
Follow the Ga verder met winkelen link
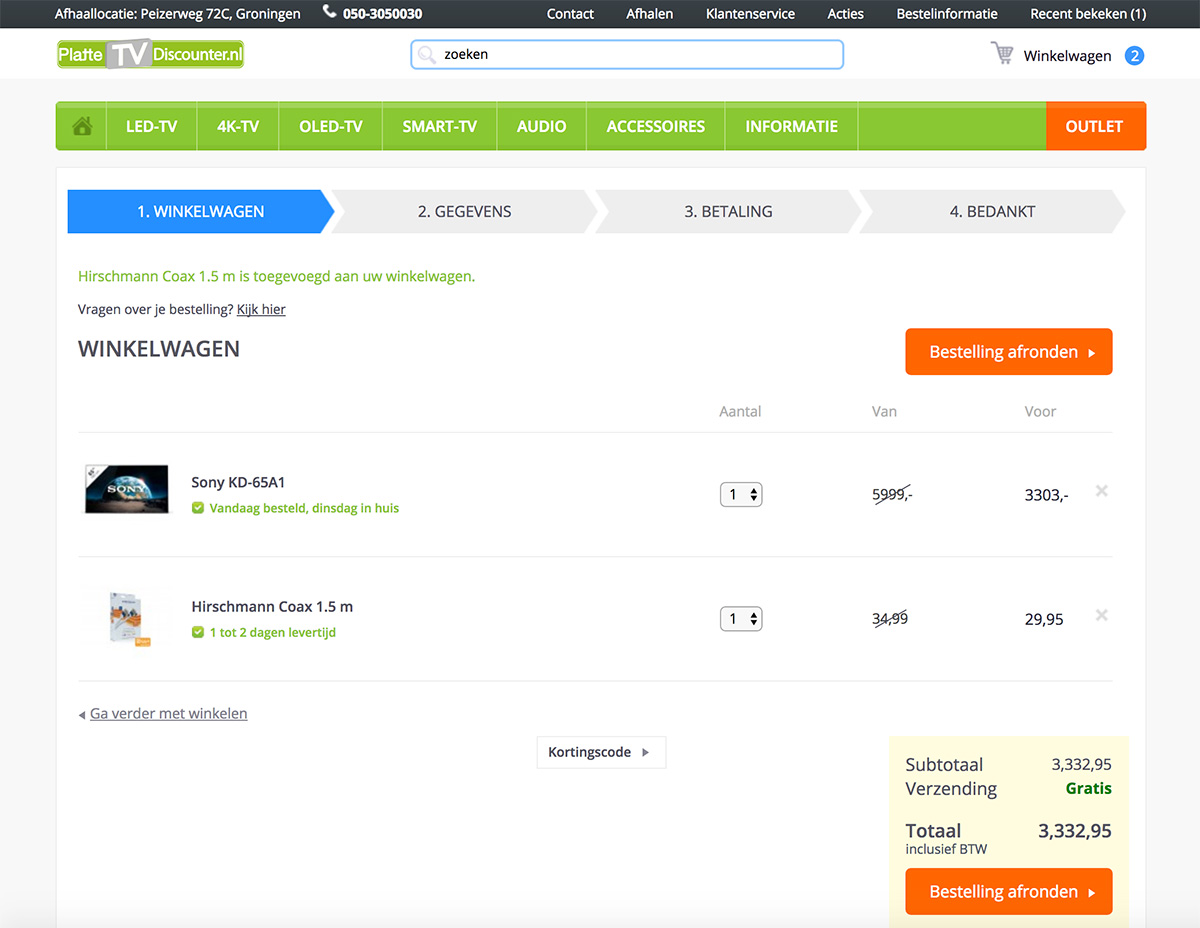(169, 713)
